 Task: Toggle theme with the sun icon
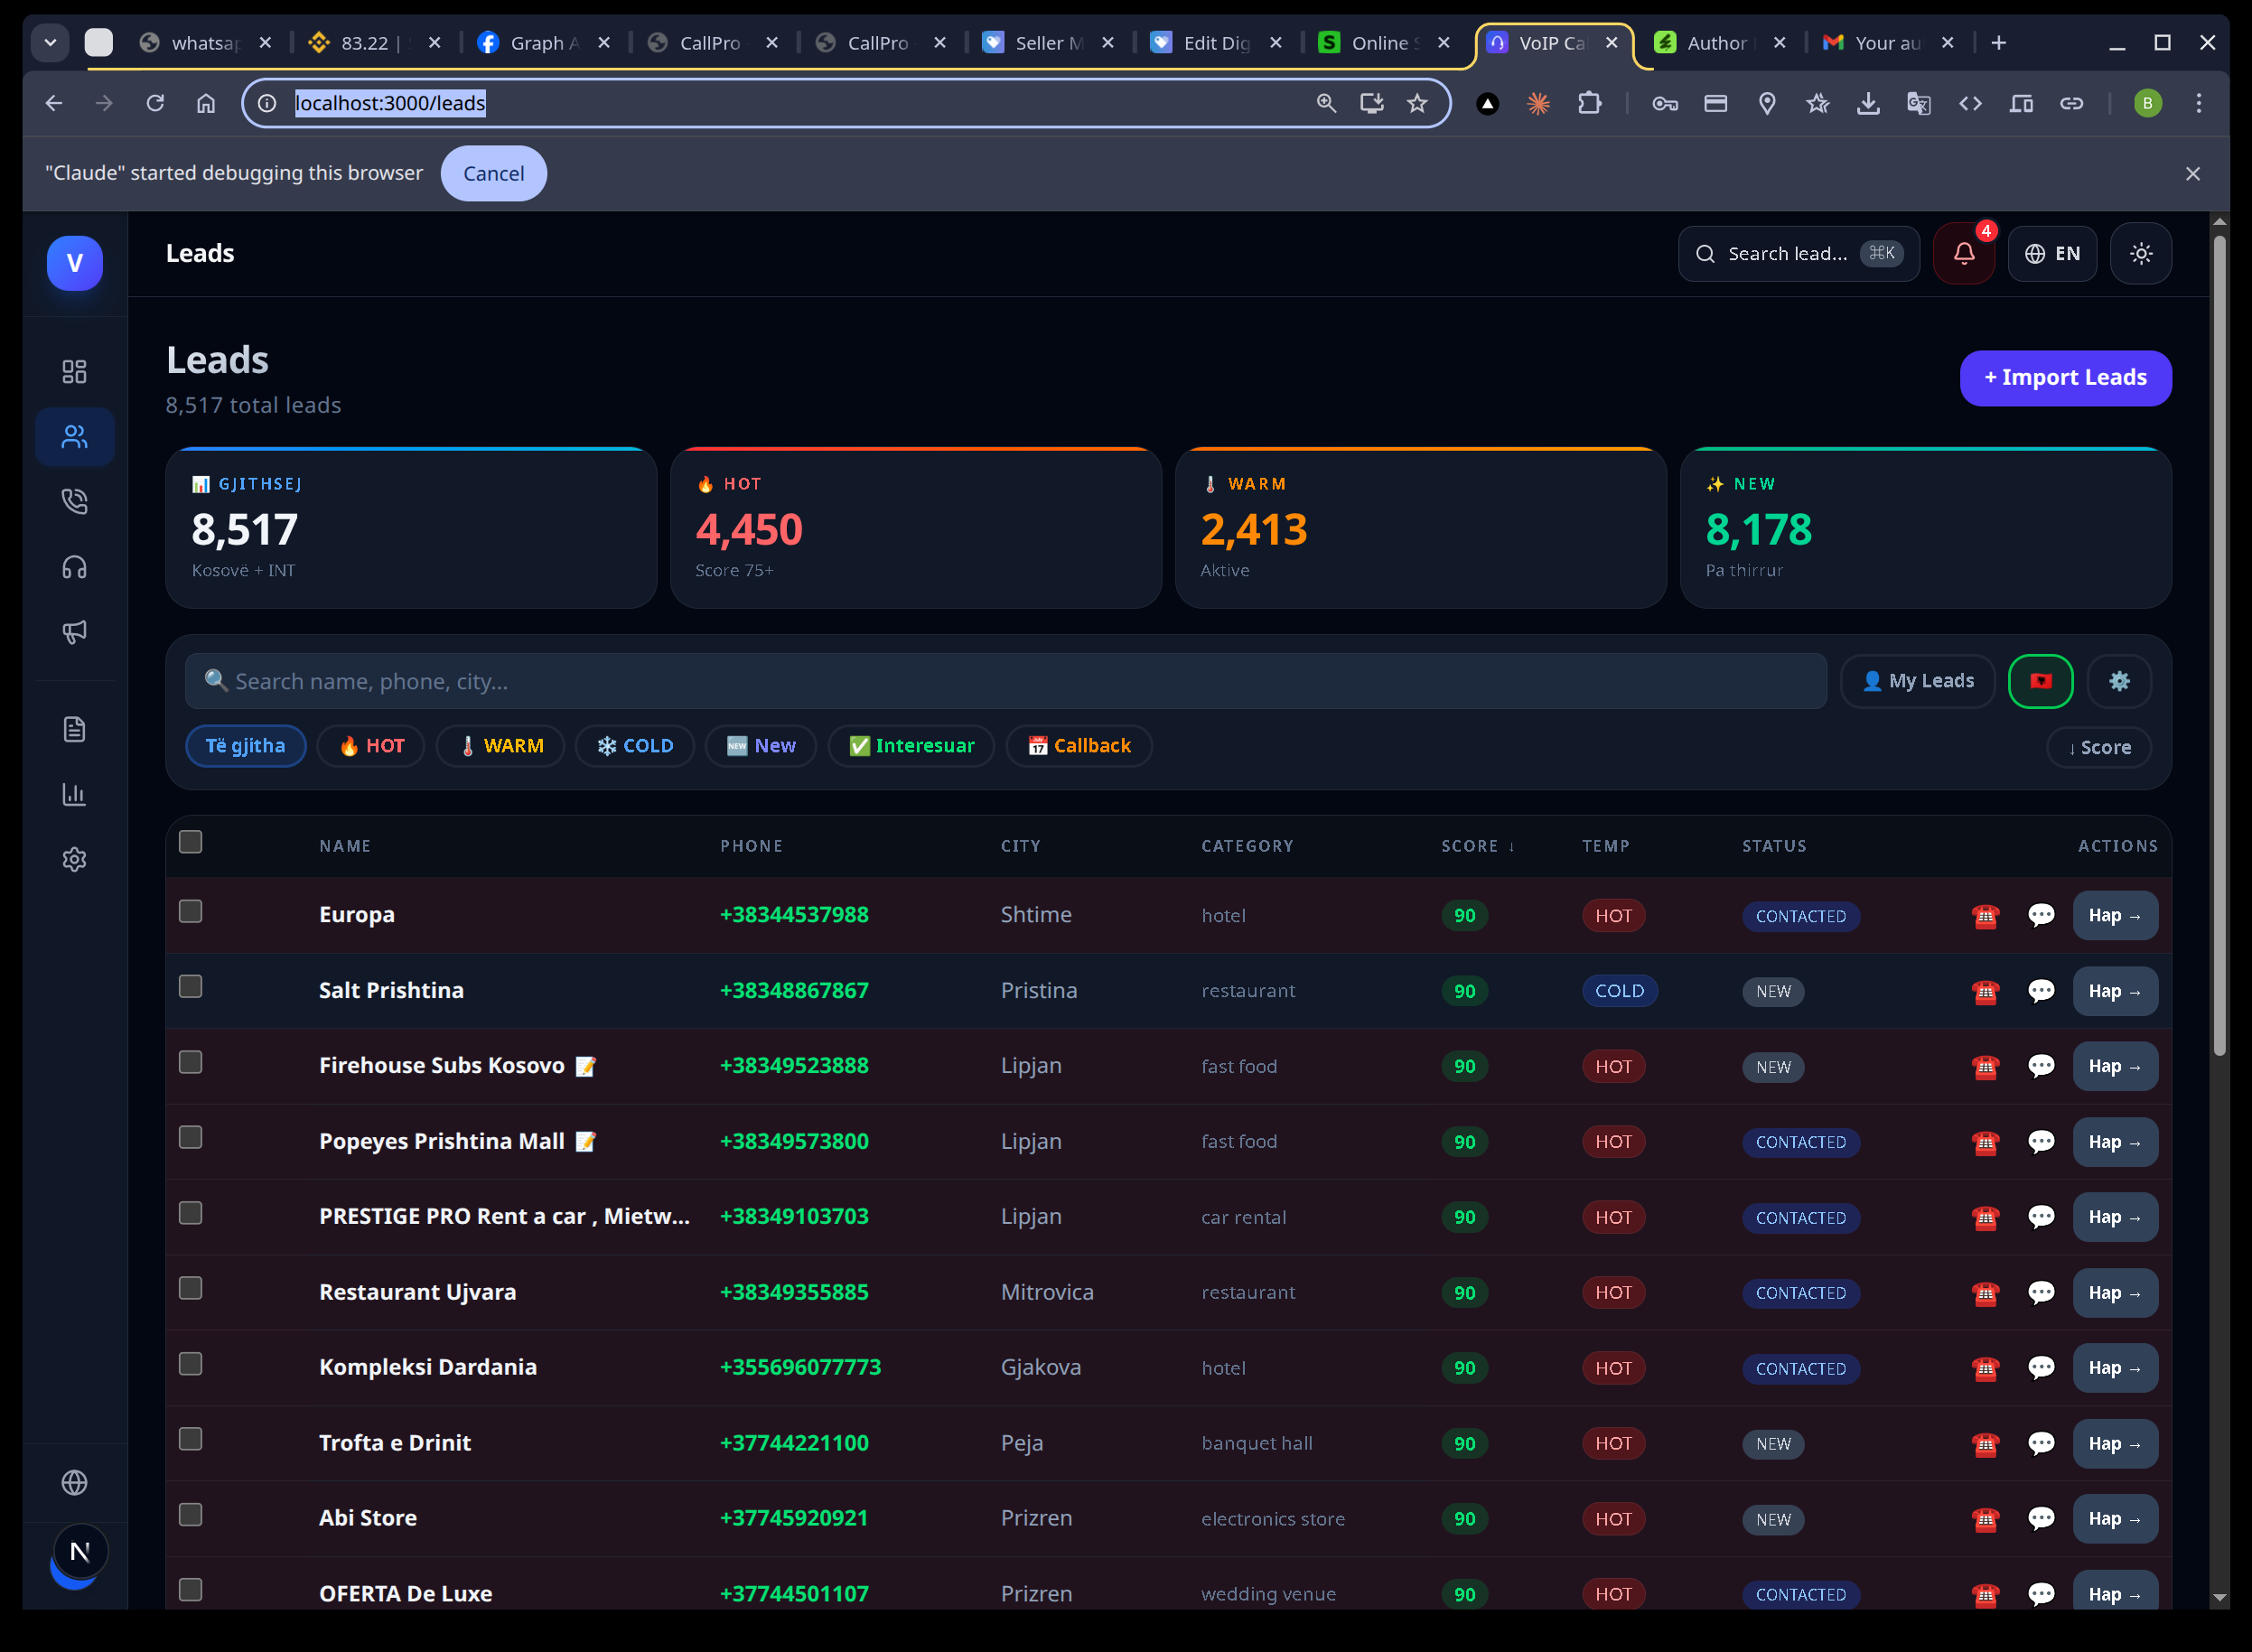click(2141, 253)
